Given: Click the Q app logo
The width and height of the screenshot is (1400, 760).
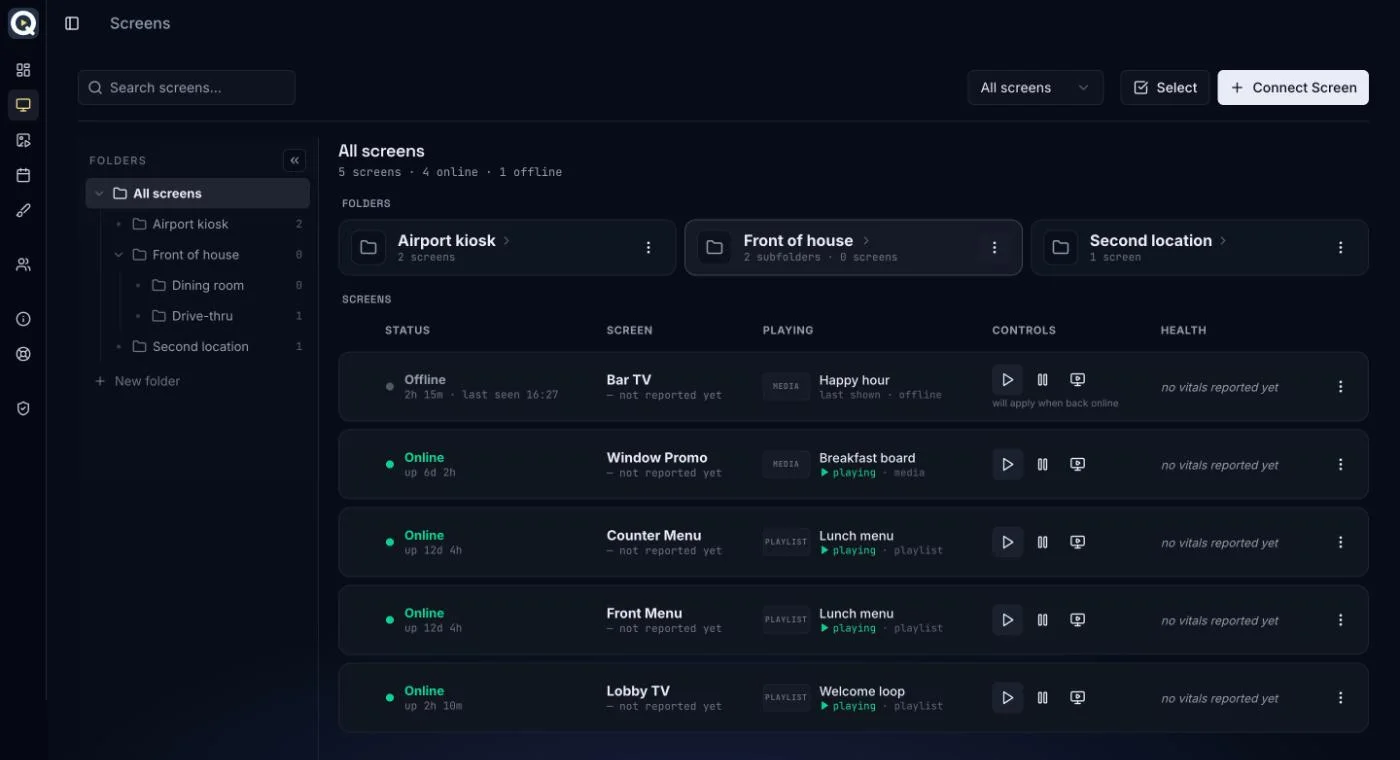Looking at the screenshot, I should [x=23, y=23].
